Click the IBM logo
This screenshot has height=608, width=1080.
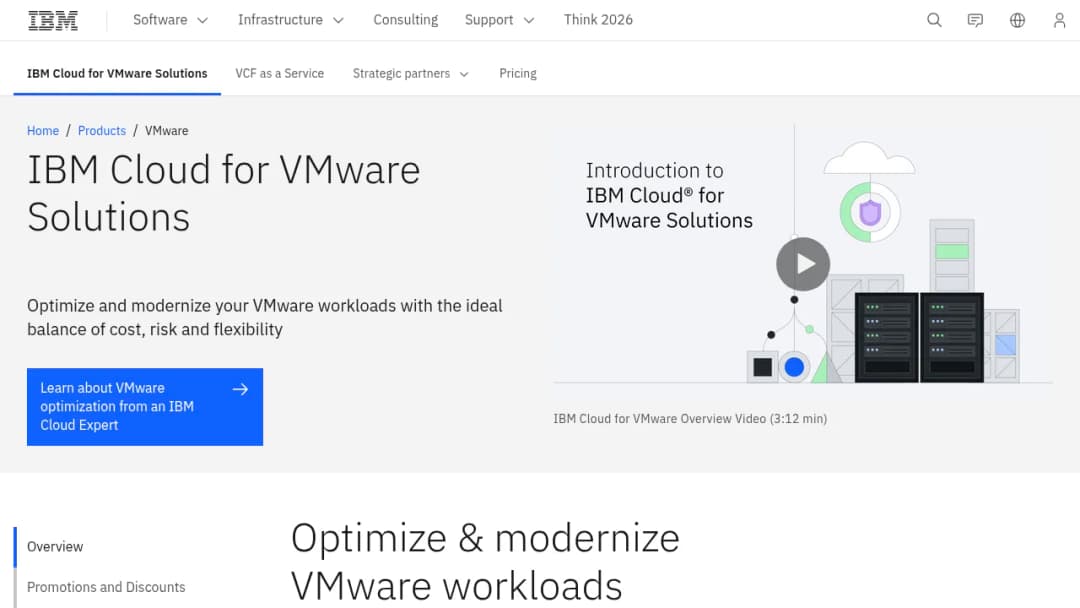pyautogui.click(x=53, y=21)
